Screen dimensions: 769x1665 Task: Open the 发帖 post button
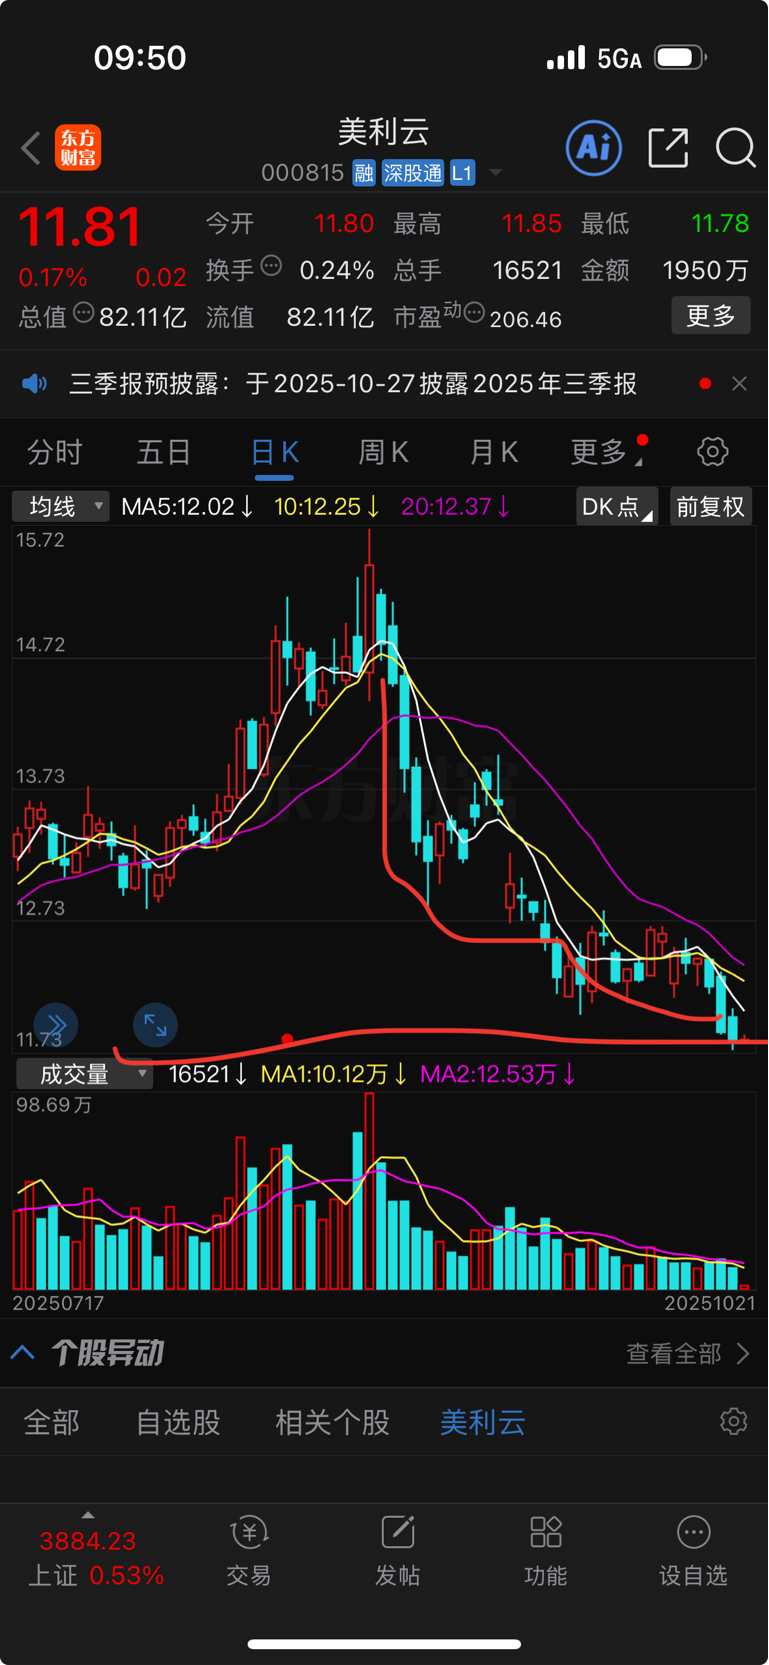(397, 1552)
